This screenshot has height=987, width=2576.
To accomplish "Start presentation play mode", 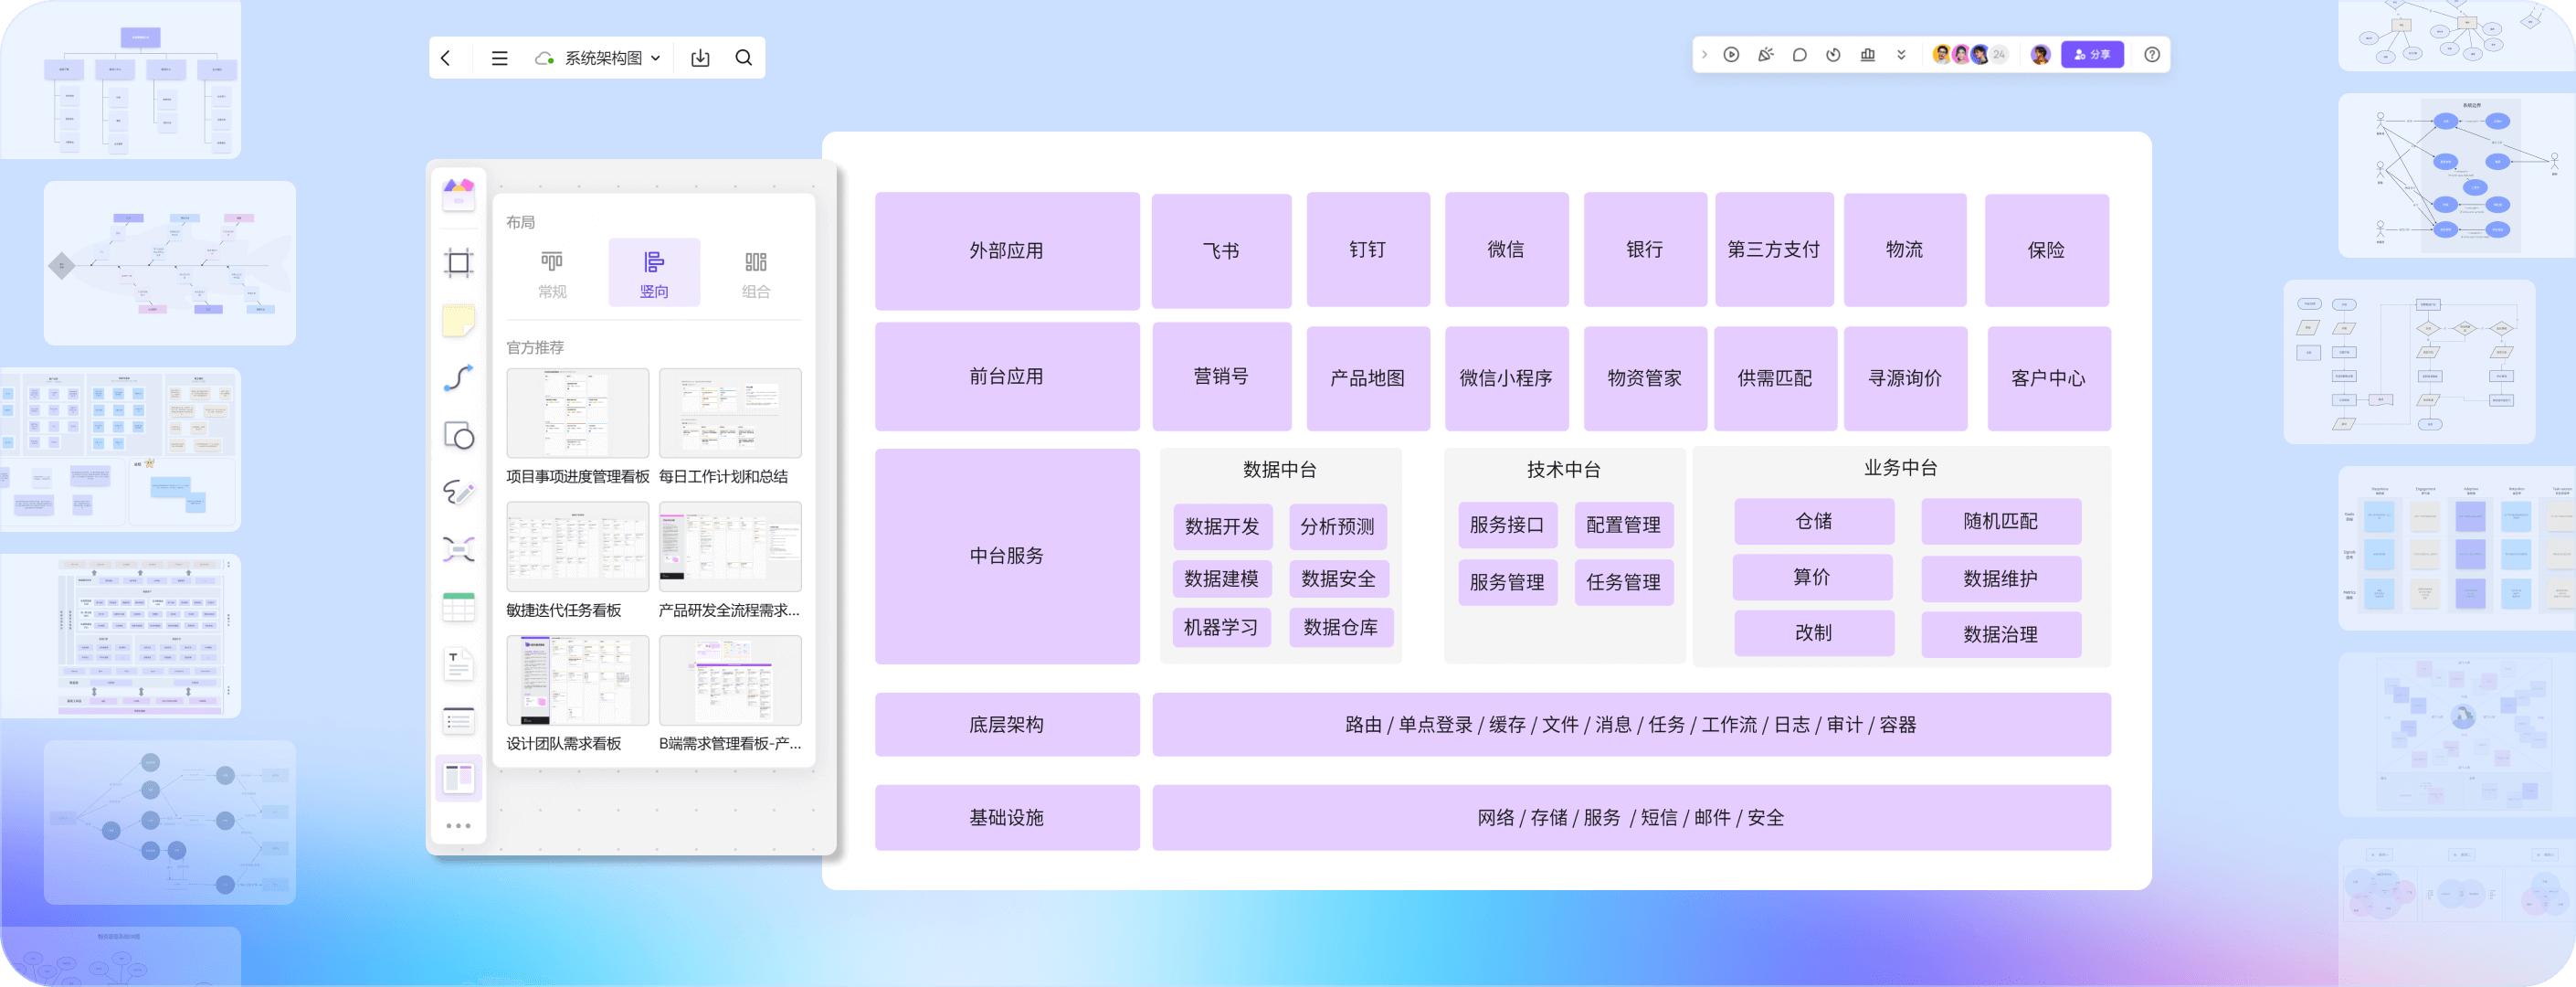I will coord(1732,55).
